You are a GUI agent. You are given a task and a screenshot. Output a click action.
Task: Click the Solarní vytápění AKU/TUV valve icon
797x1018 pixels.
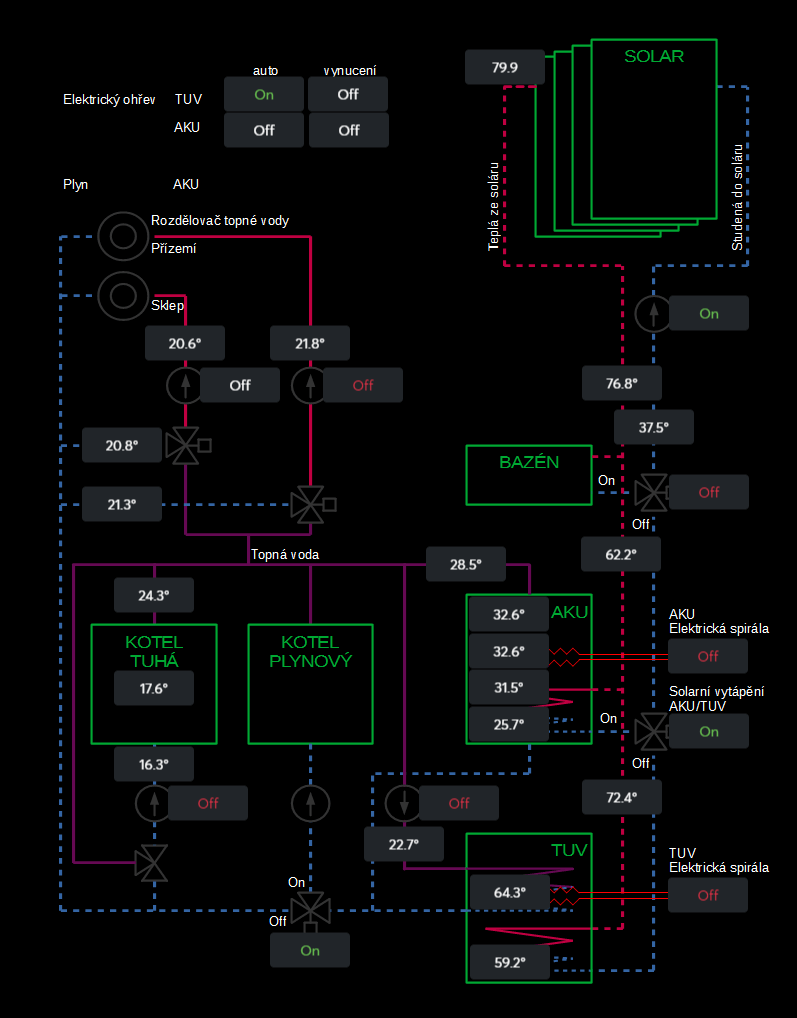point(651,732)
